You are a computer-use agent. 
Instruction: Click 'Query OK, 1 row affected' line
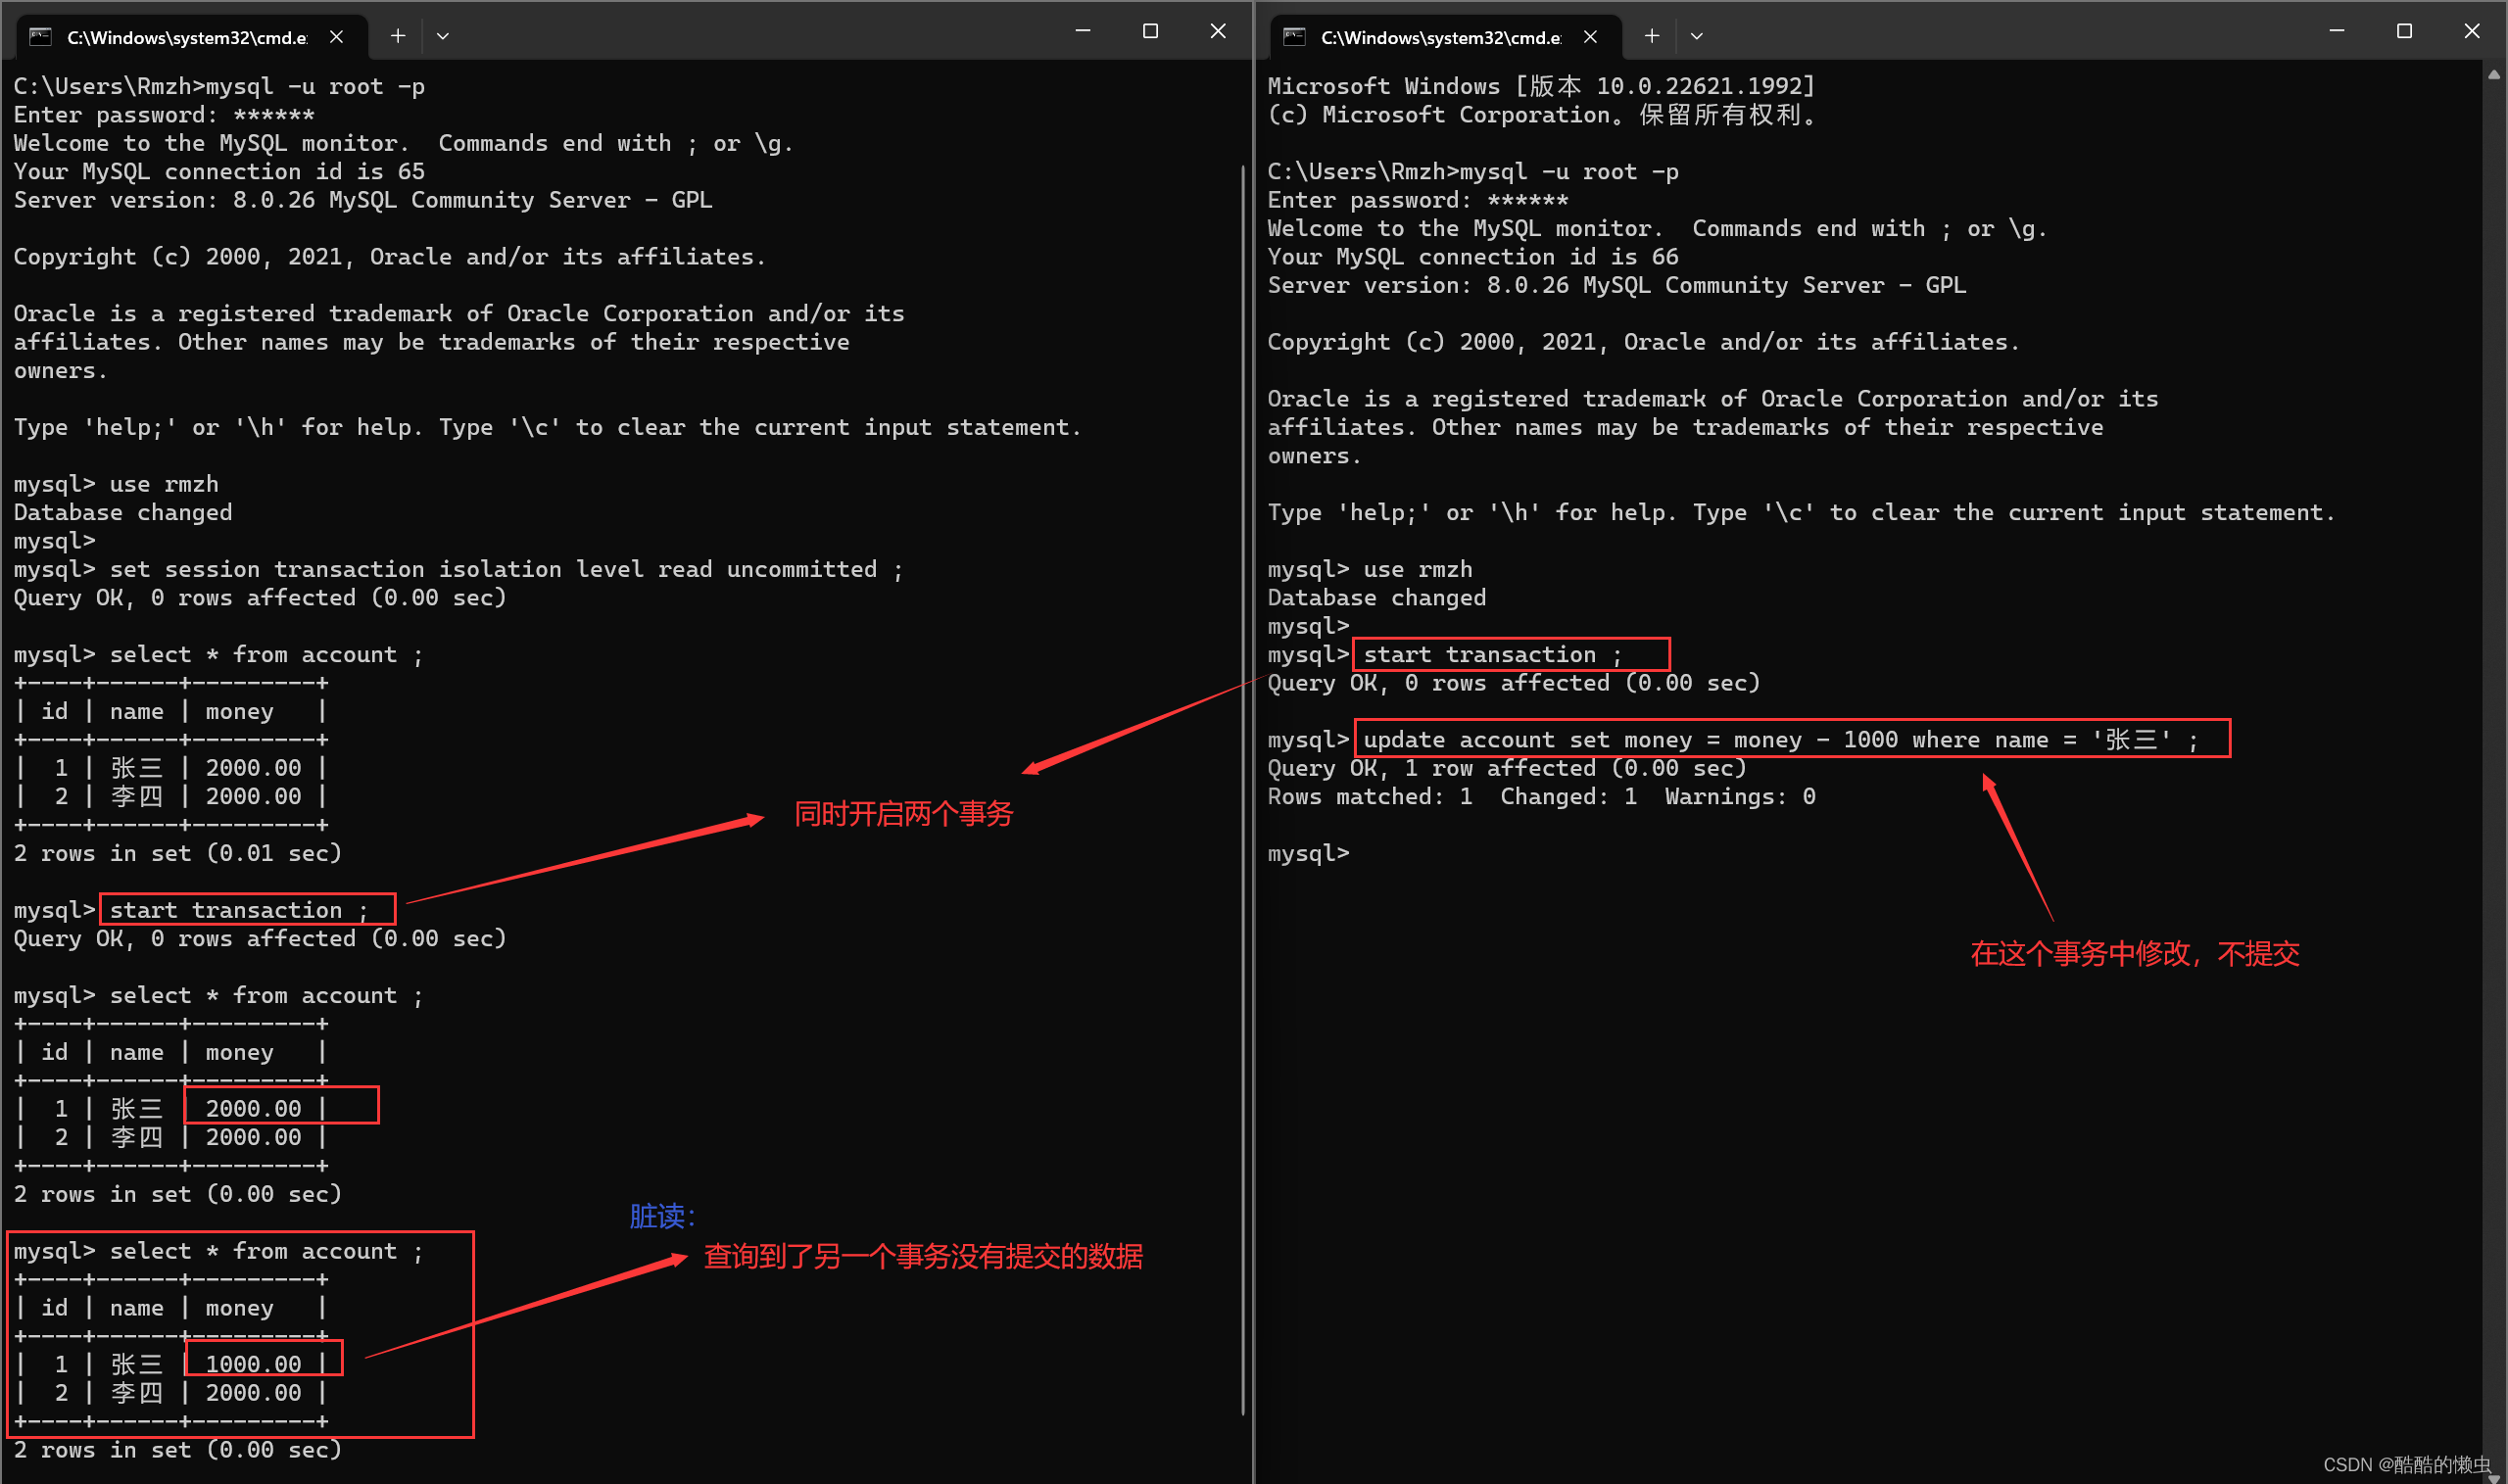(x=1507, y=768)
